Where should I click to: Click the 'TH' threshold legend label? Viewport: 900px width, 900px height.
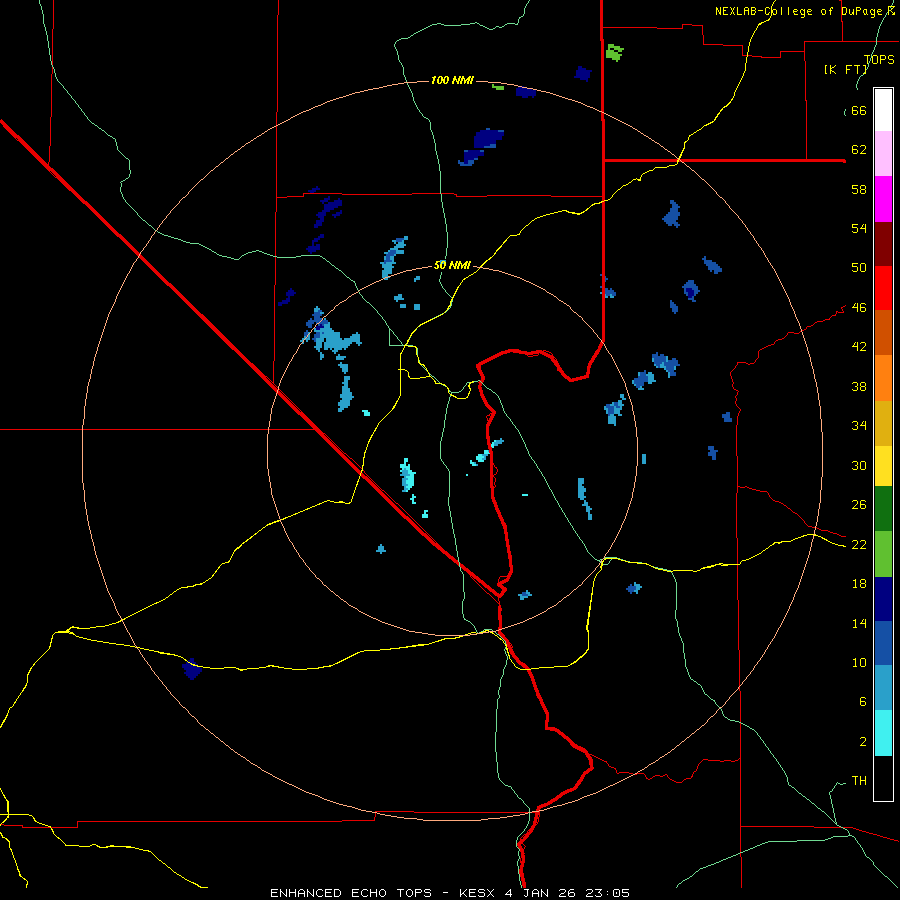pyautogui.click(x=859, y=781)
